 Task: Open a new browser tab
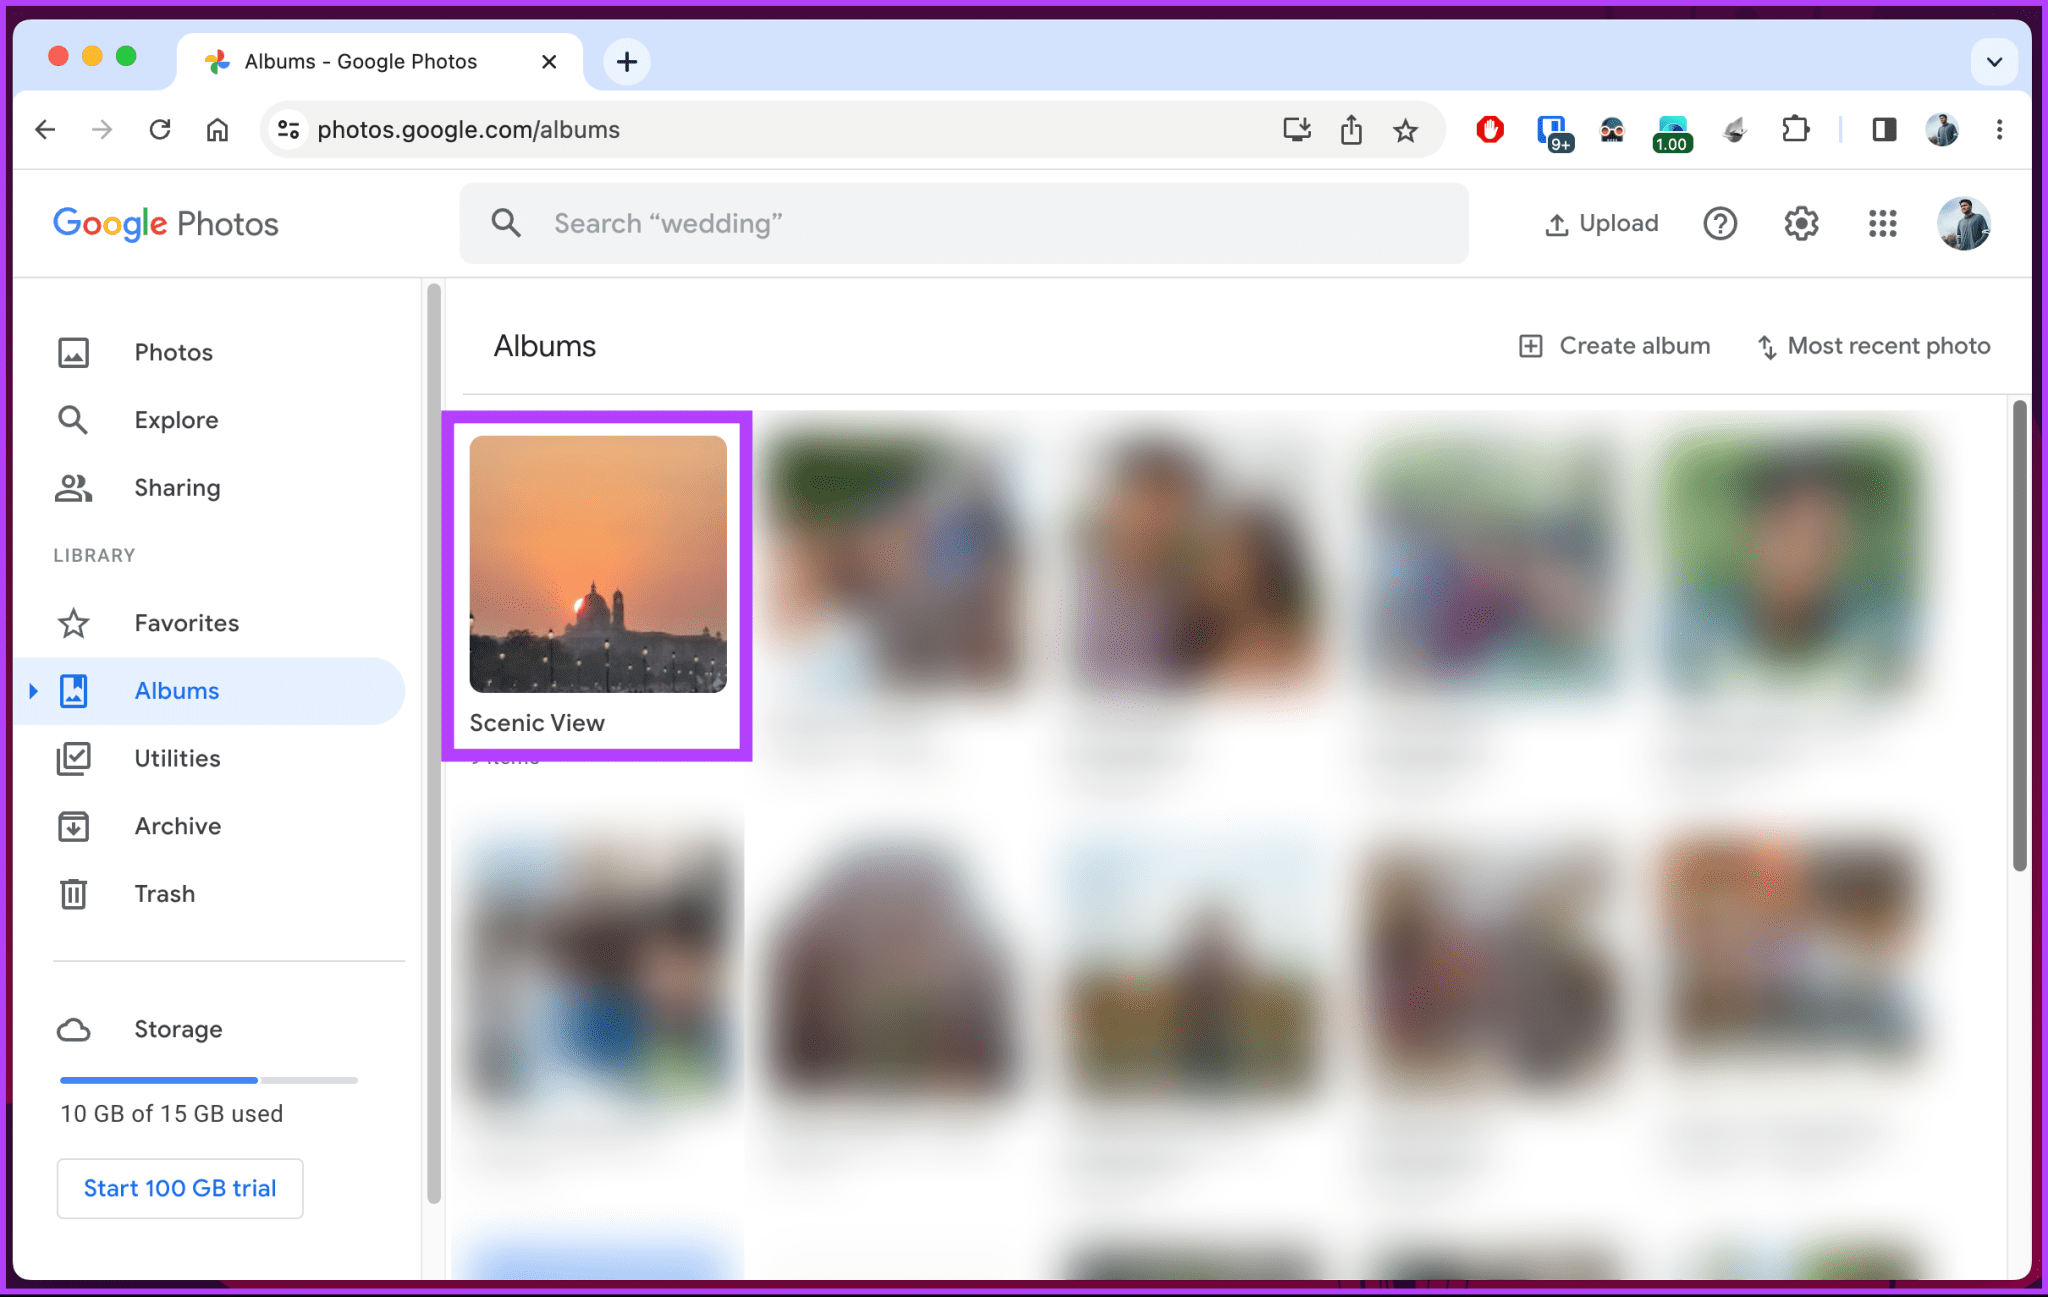click(626, 61)
